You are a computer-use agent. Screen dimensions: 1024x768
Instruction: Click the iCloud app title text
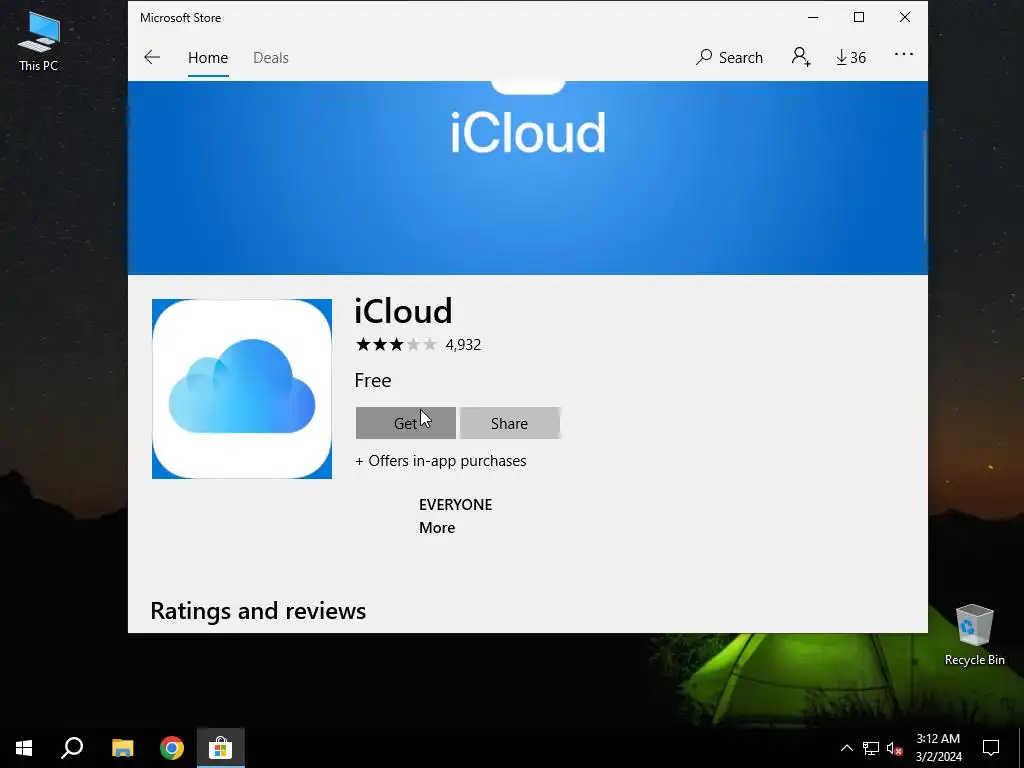(x=403, y=311)
